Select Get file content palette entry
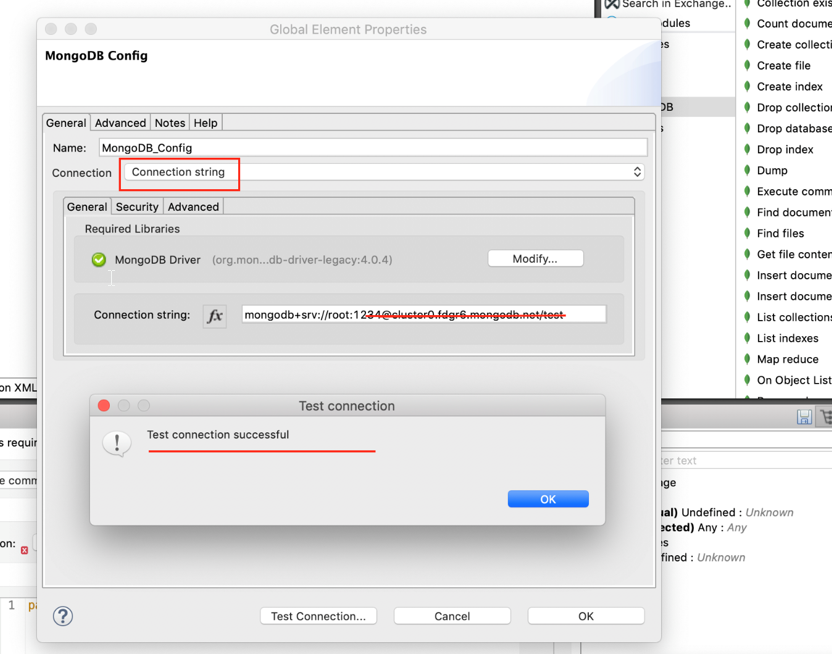 pyautogui.click(x=794, y=254)
